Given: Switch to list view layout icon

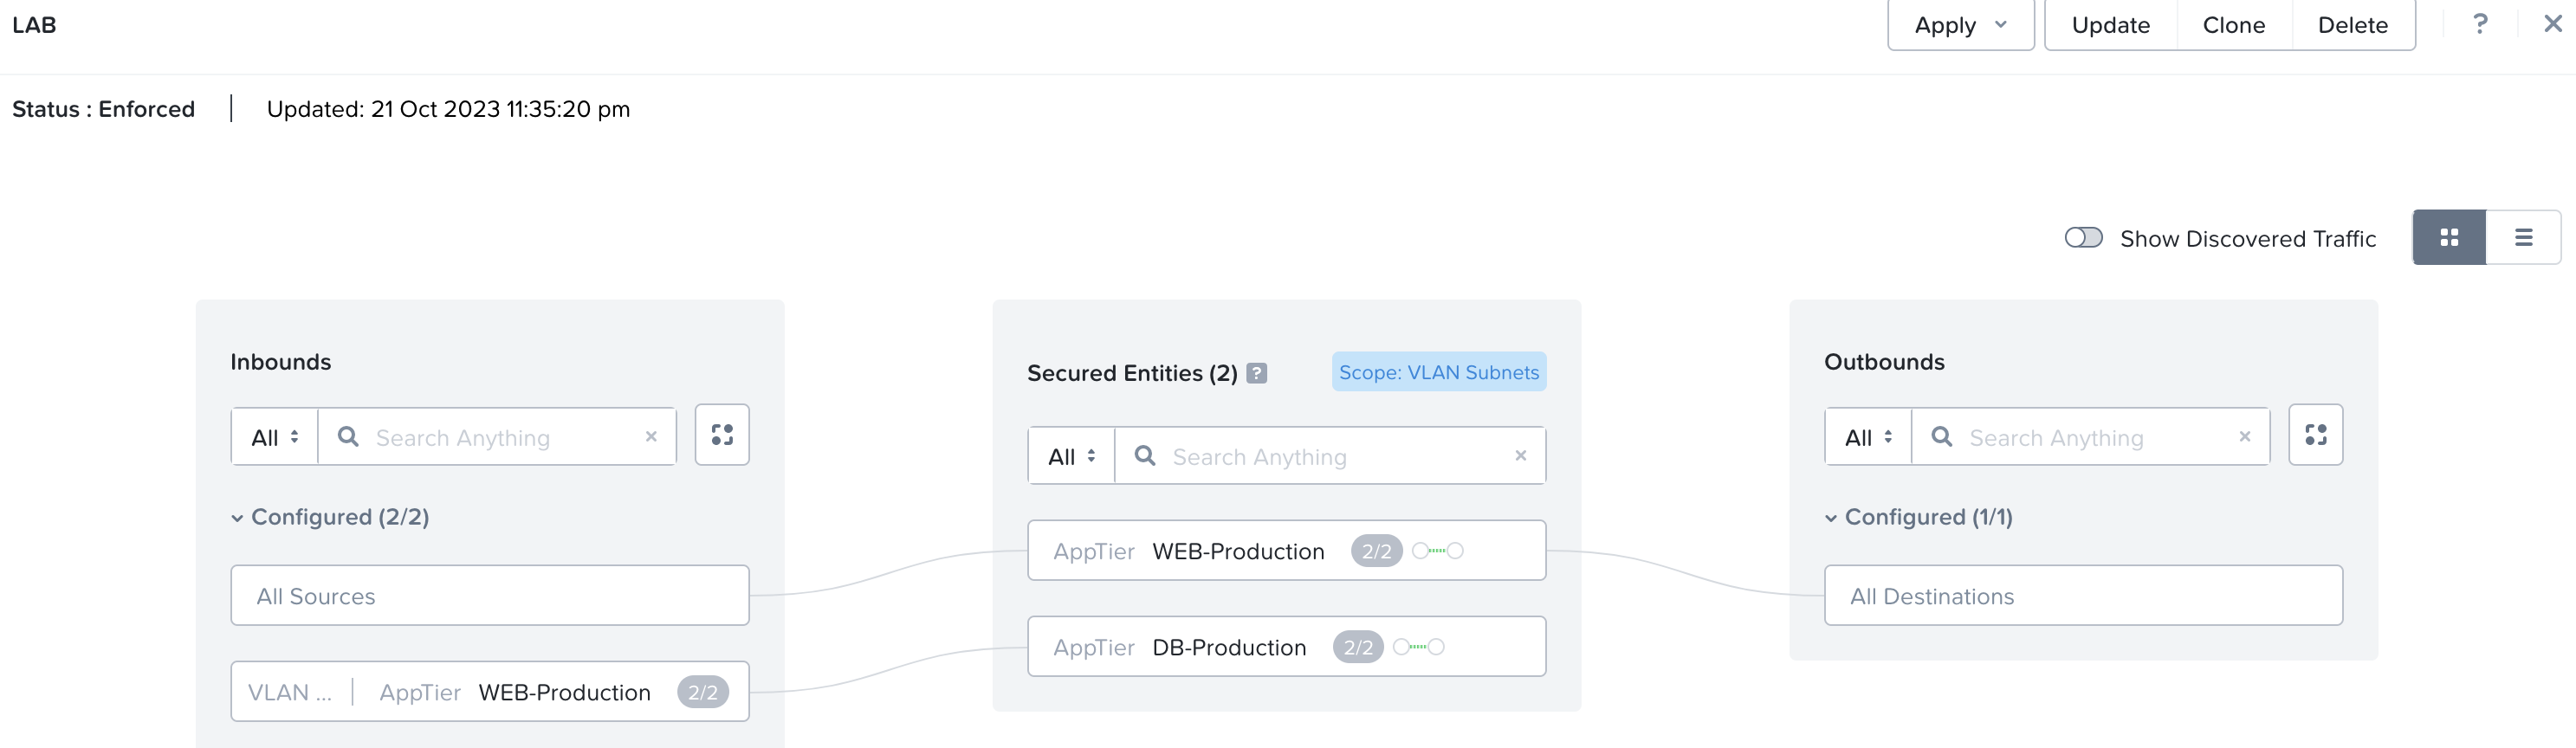Looking at the screenshot, I should [2523, 238].
